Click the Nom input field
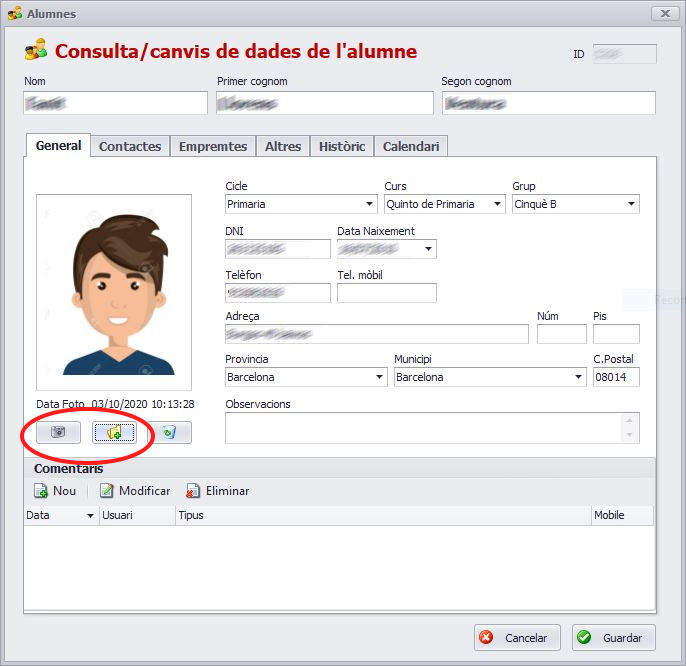Screen dimensions: 686x666 116,103
